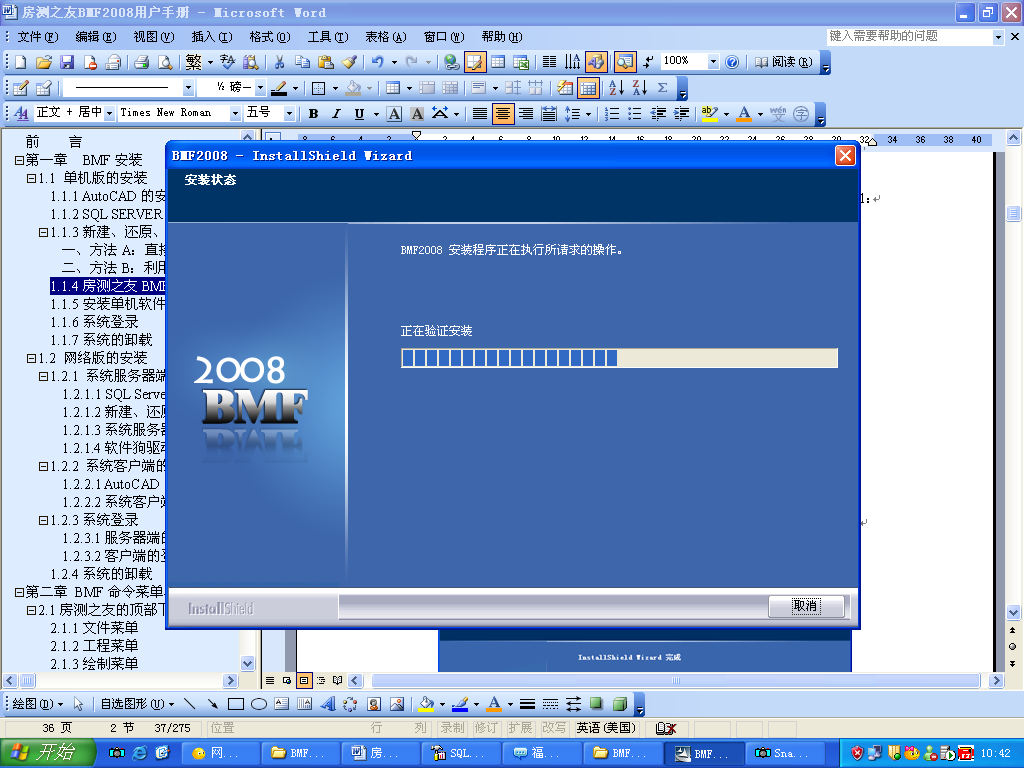The height and width of the screenshot is (768, 1024).
Task: Open the 插入(I) menu
Action: [x=212, y=37]
